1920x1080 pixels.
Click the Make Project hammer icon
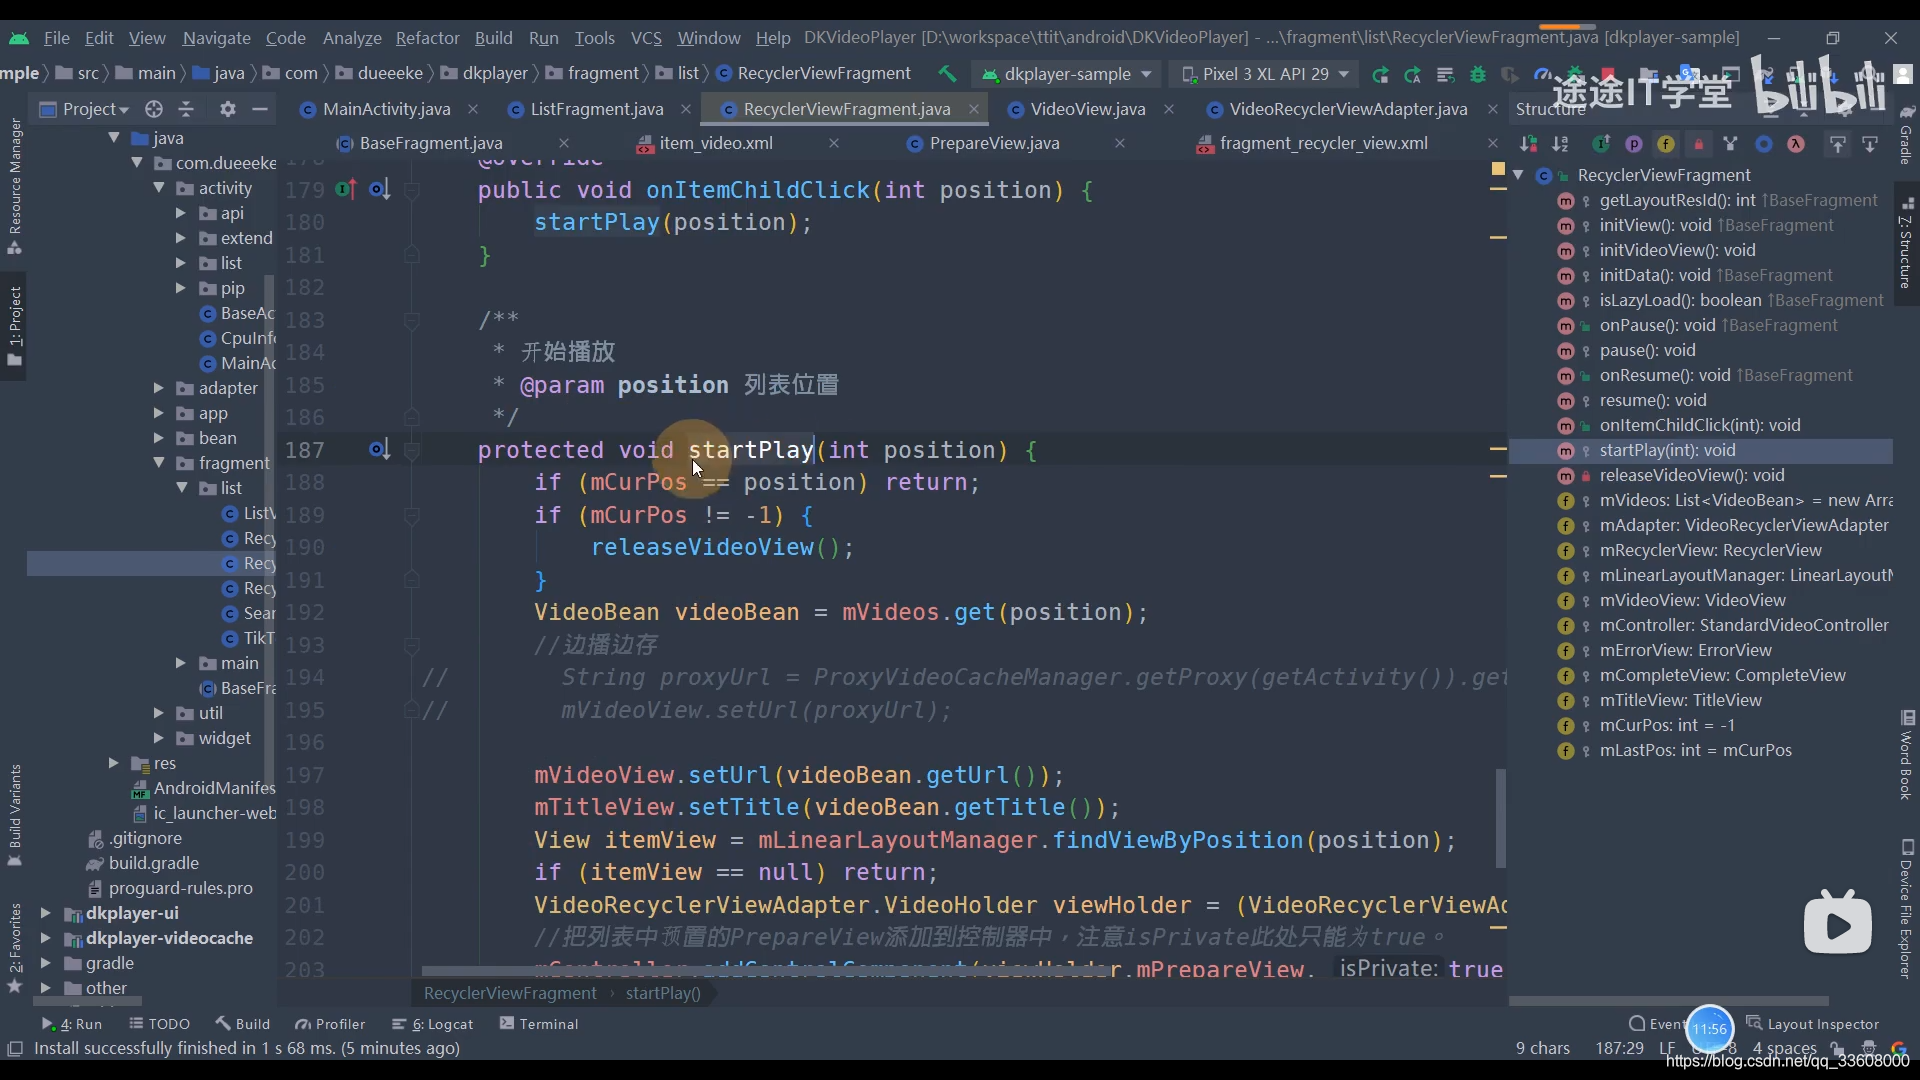(x=946, y=73)
